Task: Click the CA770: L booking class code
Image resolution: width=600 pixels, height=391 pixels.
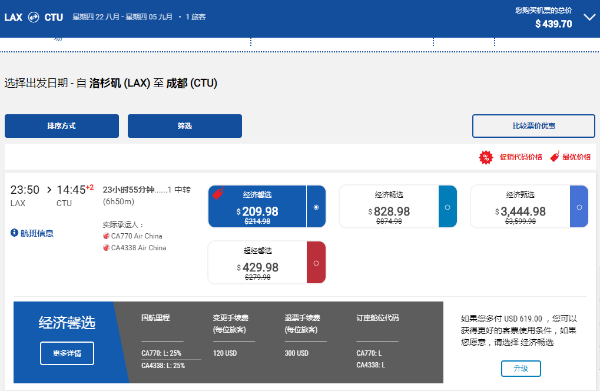Action: [x=369, y=353]
